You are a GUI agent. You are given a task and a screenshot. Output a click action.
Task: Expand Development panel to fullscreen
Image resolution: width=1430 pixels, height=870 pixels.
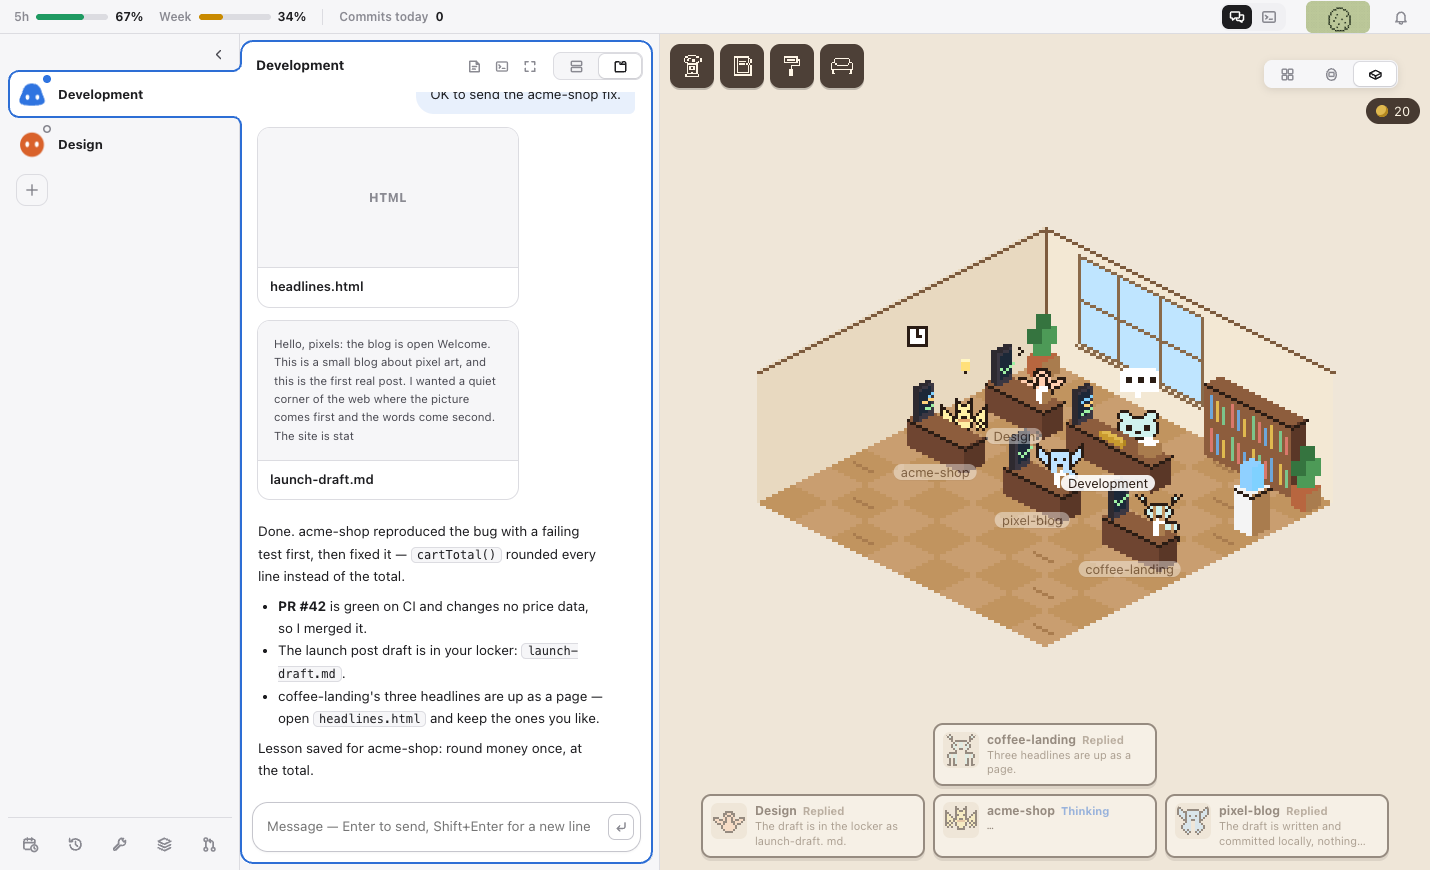(x=530, y=66)
